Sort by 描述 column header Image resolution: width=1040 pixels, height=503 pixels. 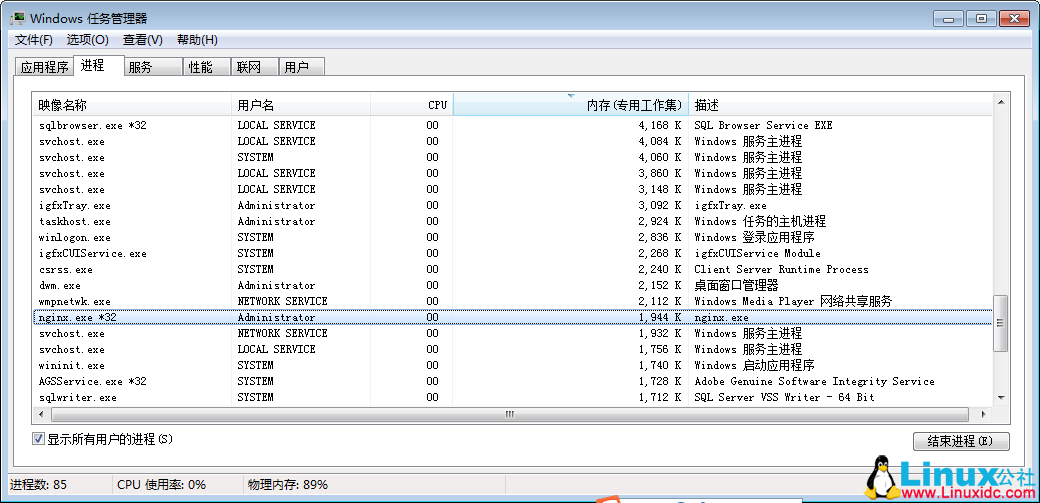coord(840,105)
